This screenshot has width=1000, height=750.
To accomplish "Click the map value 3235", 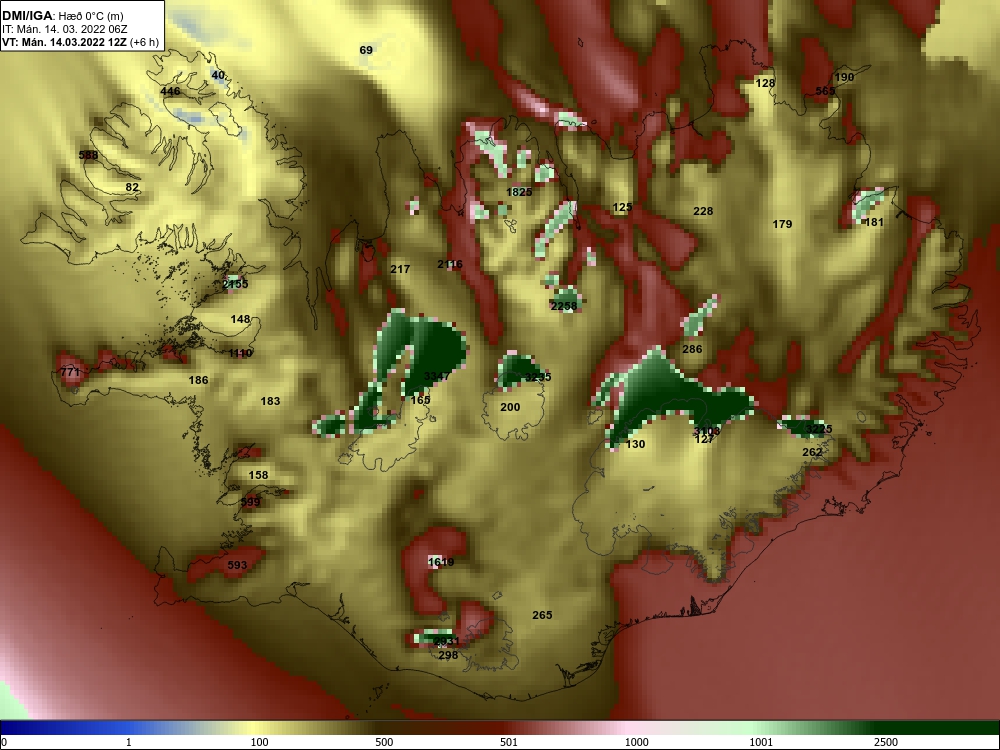I will [x=538, y=377].
